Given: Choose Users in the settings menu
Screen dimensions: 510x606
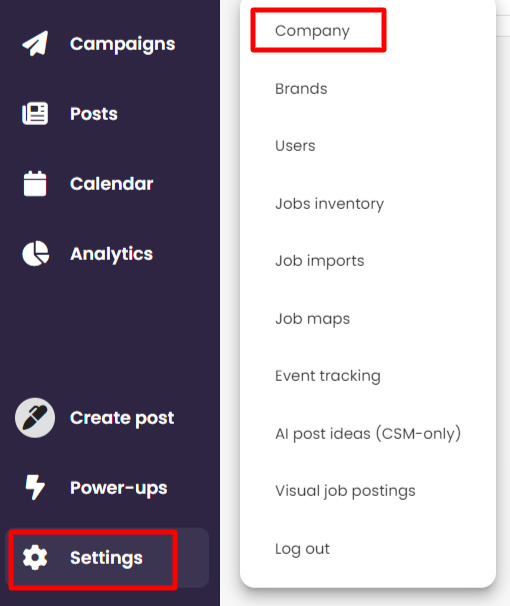Looking at the screenshot, I should 295,146.
